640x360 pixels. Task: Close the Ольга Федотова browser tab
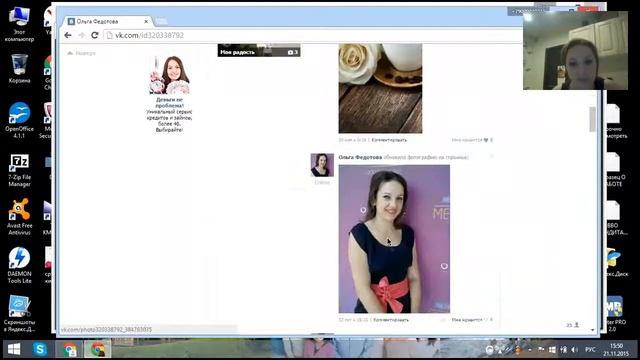tap(146, 21)
